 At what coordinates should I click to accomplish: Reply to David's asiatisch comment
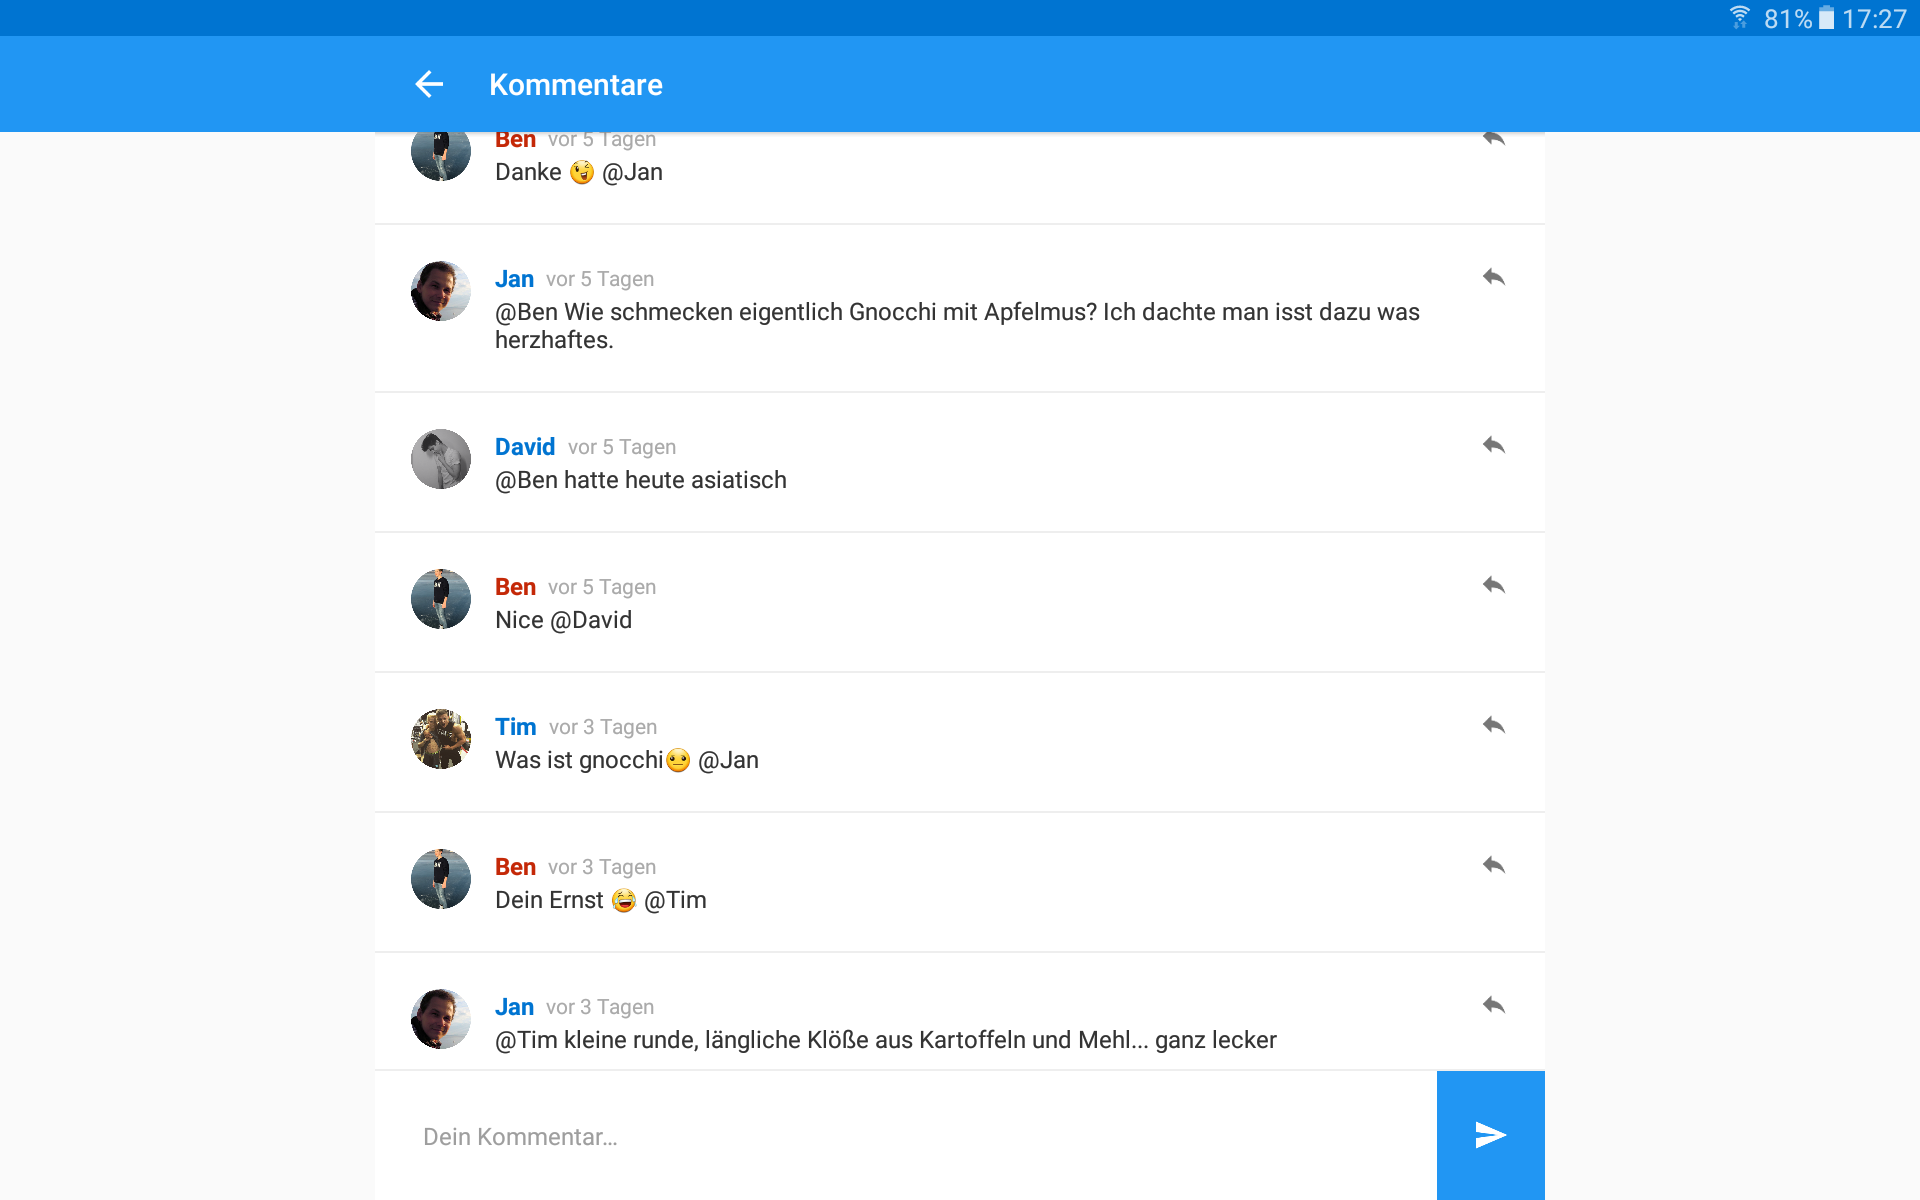point(1494,445)
